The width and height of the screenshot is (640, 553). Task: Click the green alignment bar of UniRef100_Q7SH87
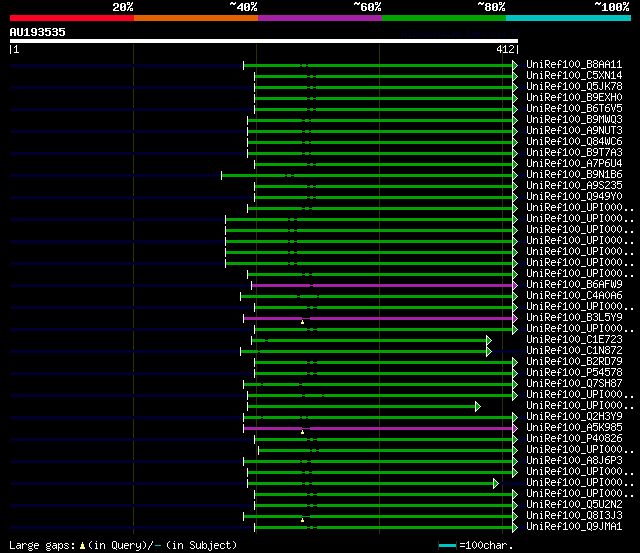click(x=378, y=384)
